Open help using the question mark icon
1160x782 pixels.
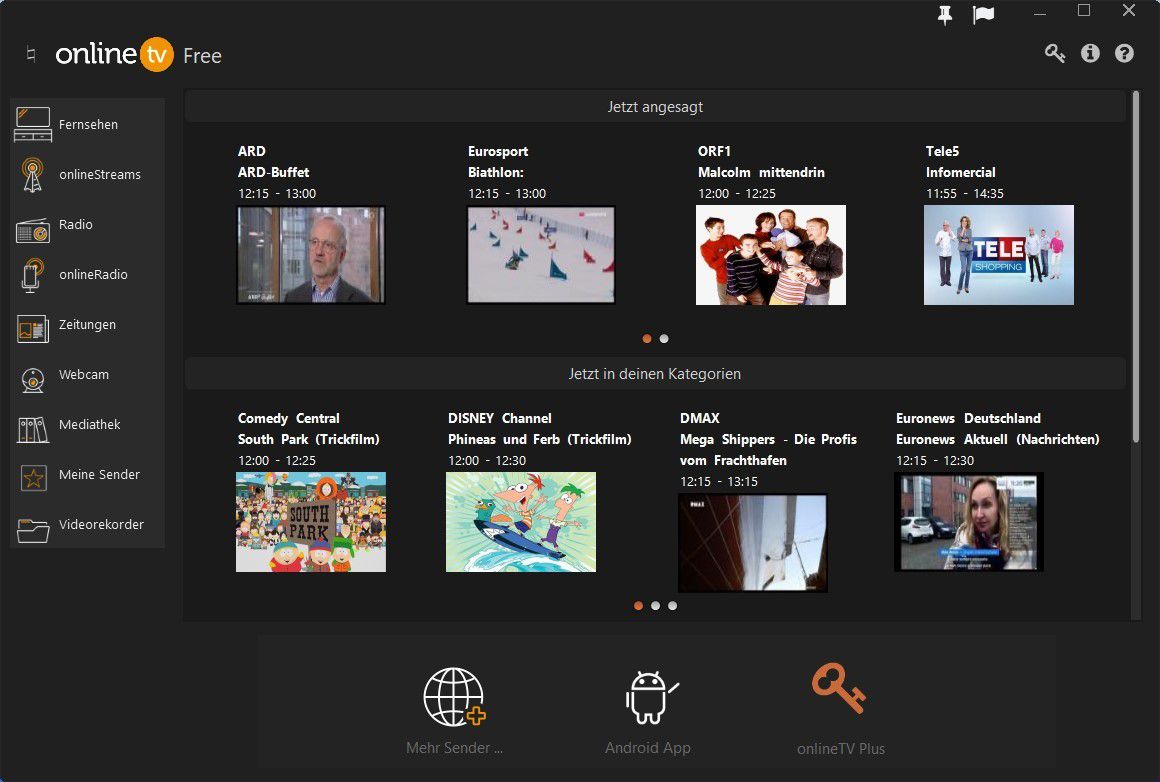coord(1126,53)
